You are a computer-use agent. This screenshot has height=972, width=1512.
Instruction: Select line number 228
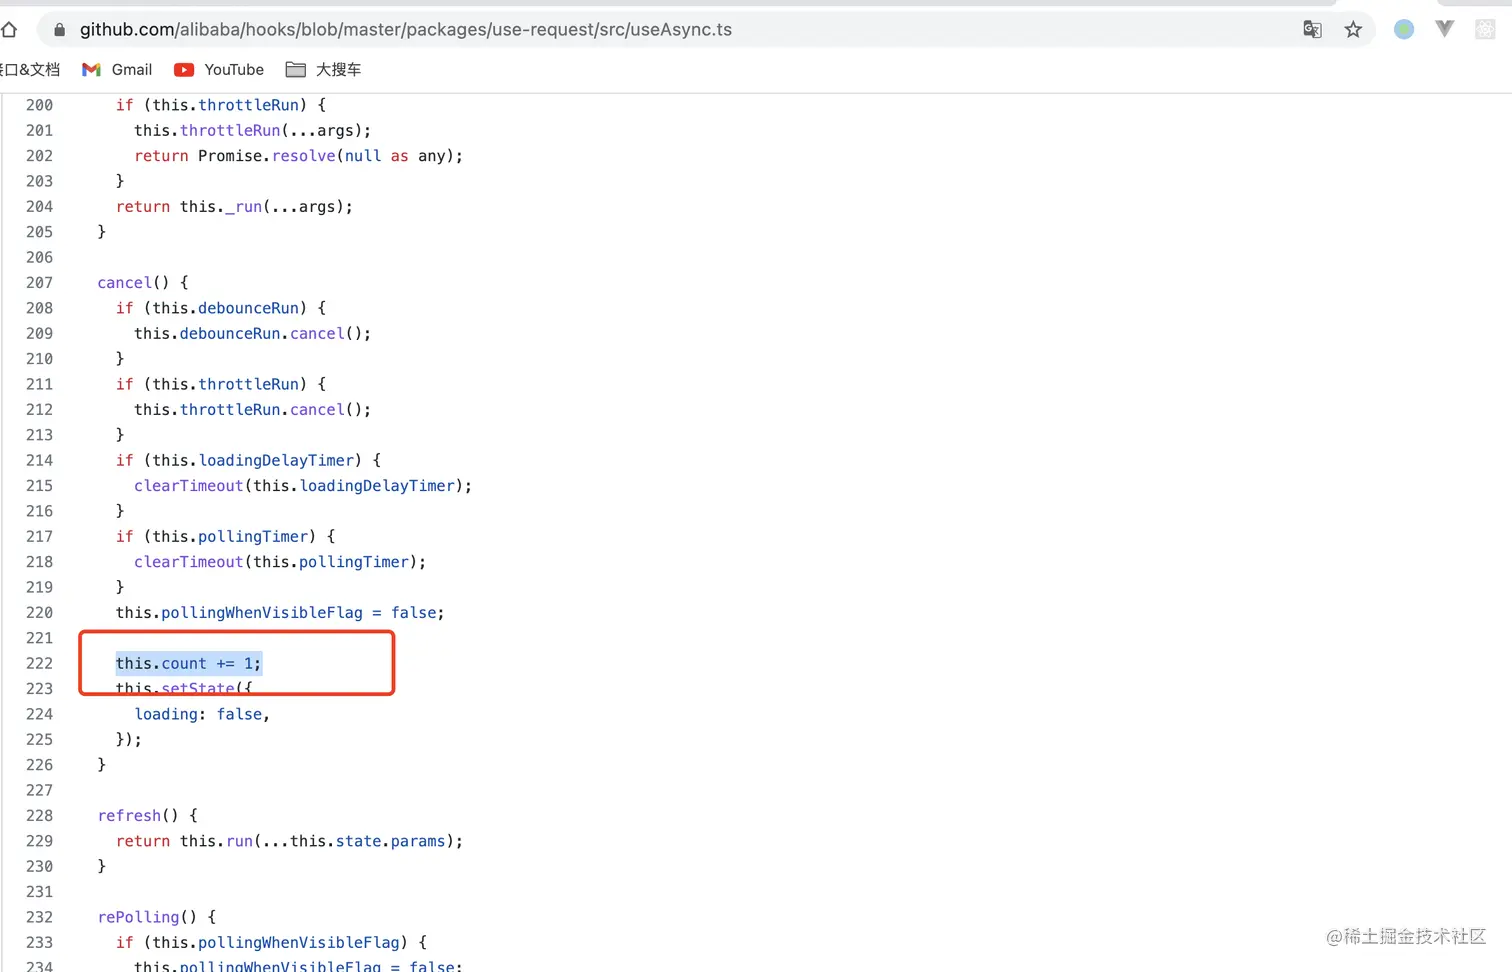pyautogui.click(x=40, y=816)
